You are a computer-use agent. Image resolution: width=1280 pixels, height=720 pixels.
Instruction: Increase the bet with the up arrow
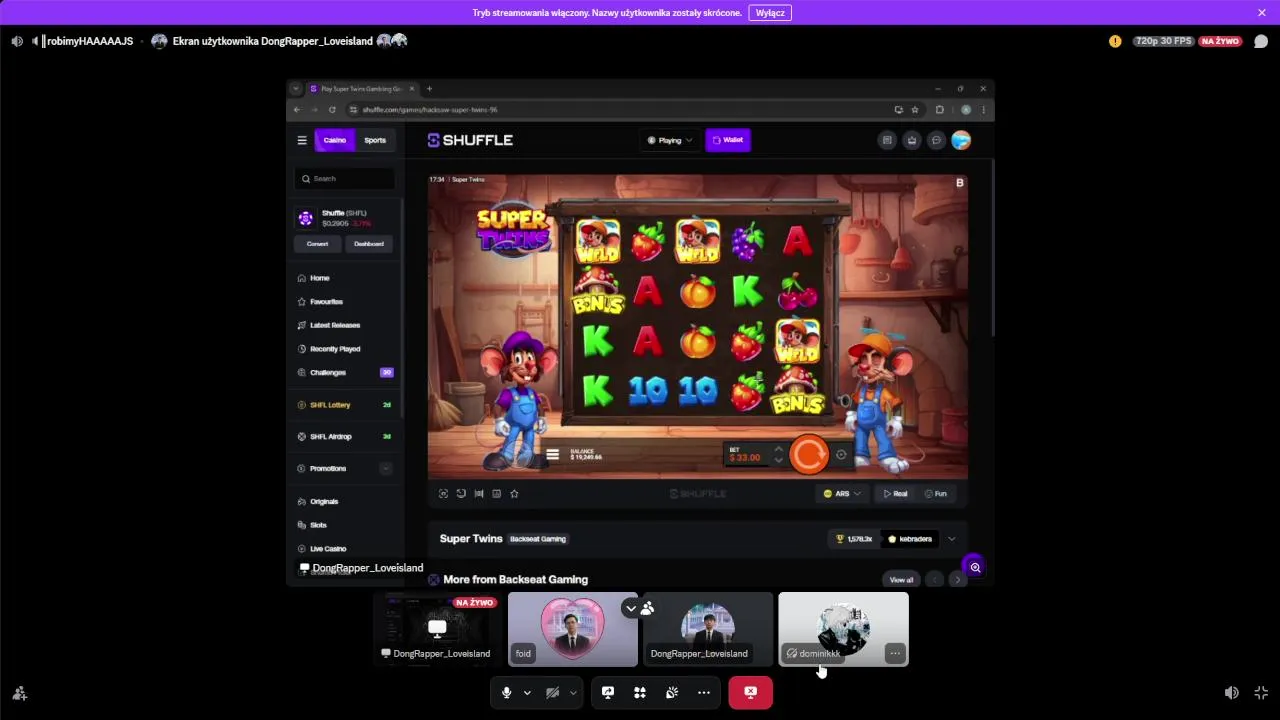(x=778, y=449)
